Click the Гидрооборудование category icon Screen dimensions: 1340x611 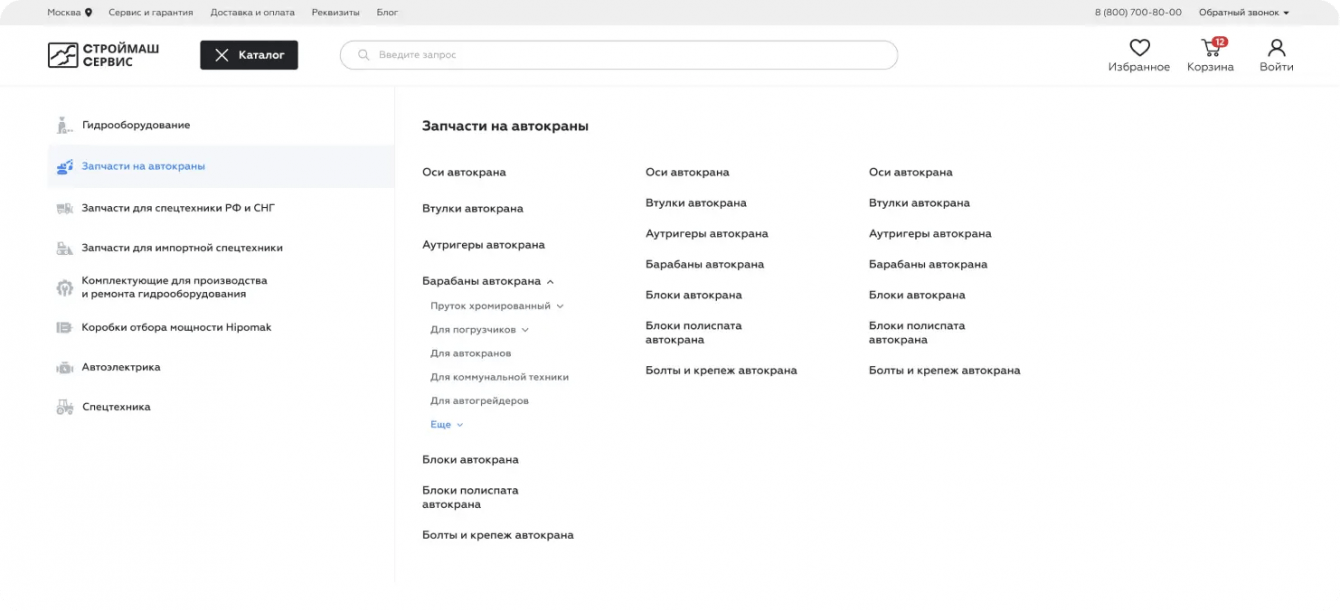(64, 125)
